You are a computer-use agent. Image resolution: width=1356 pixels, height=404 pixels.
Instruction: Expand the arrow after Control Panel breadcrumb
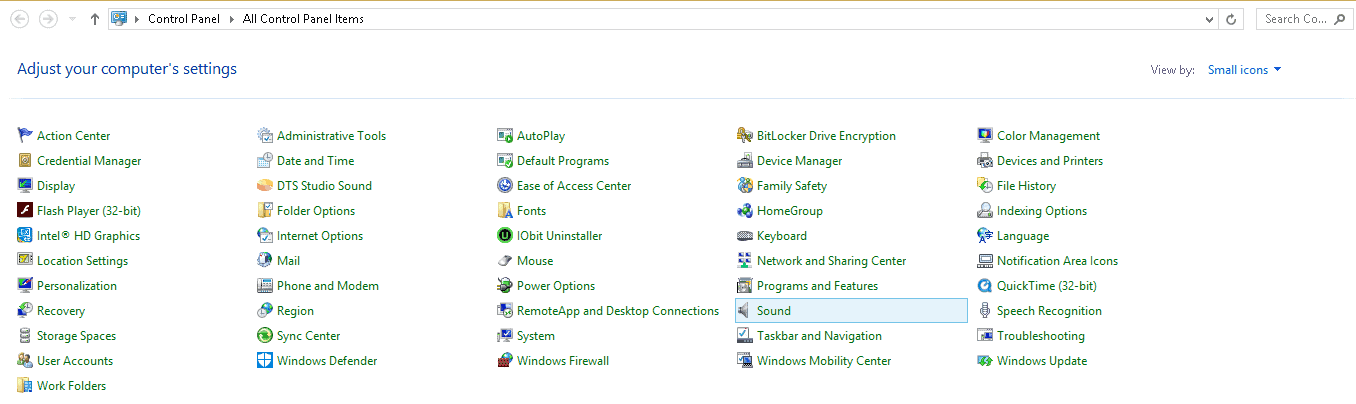pos(232,19)
